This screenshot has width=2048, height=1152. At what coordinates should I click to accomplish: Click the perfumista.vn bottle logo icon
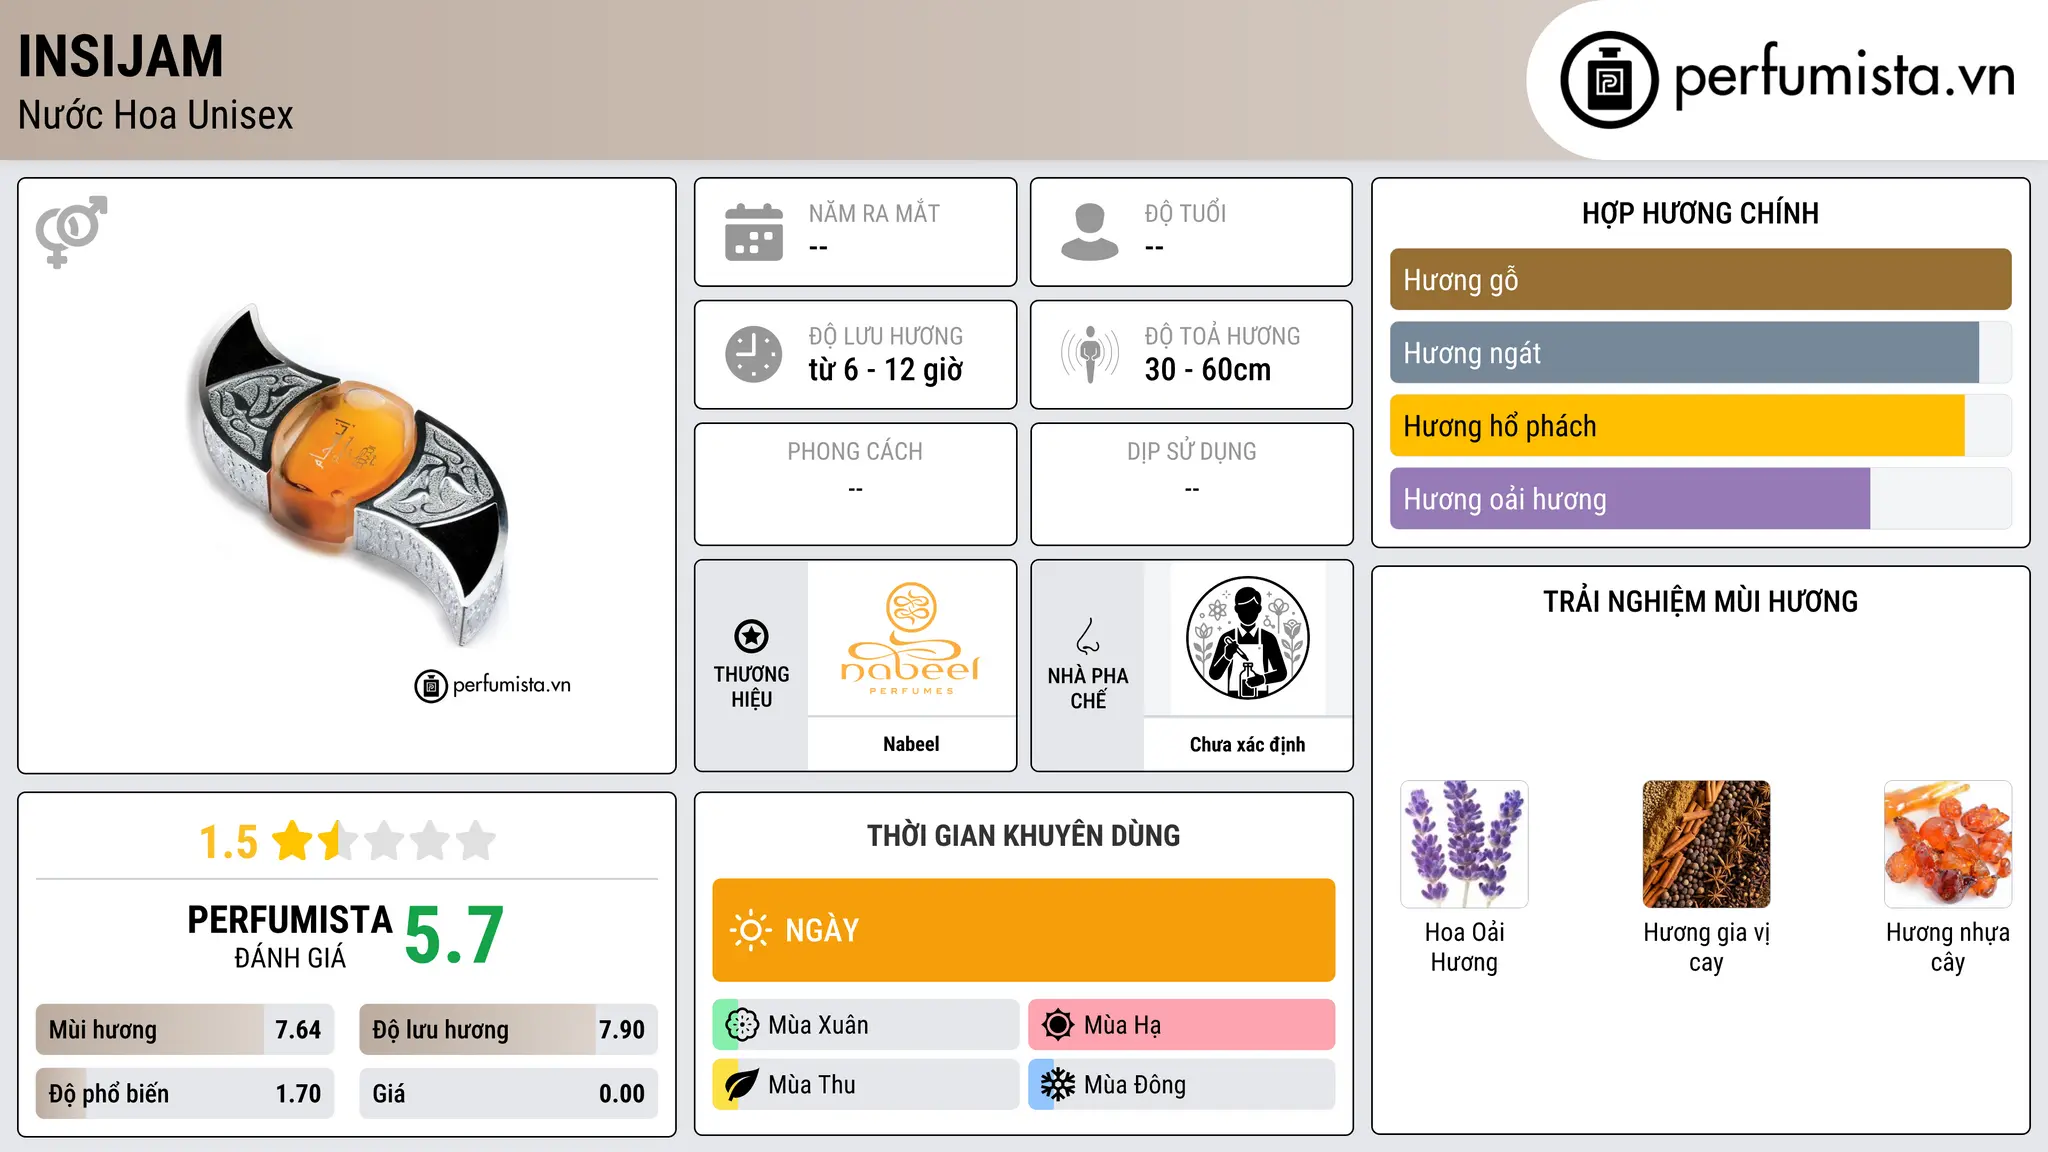point(1609,80)
